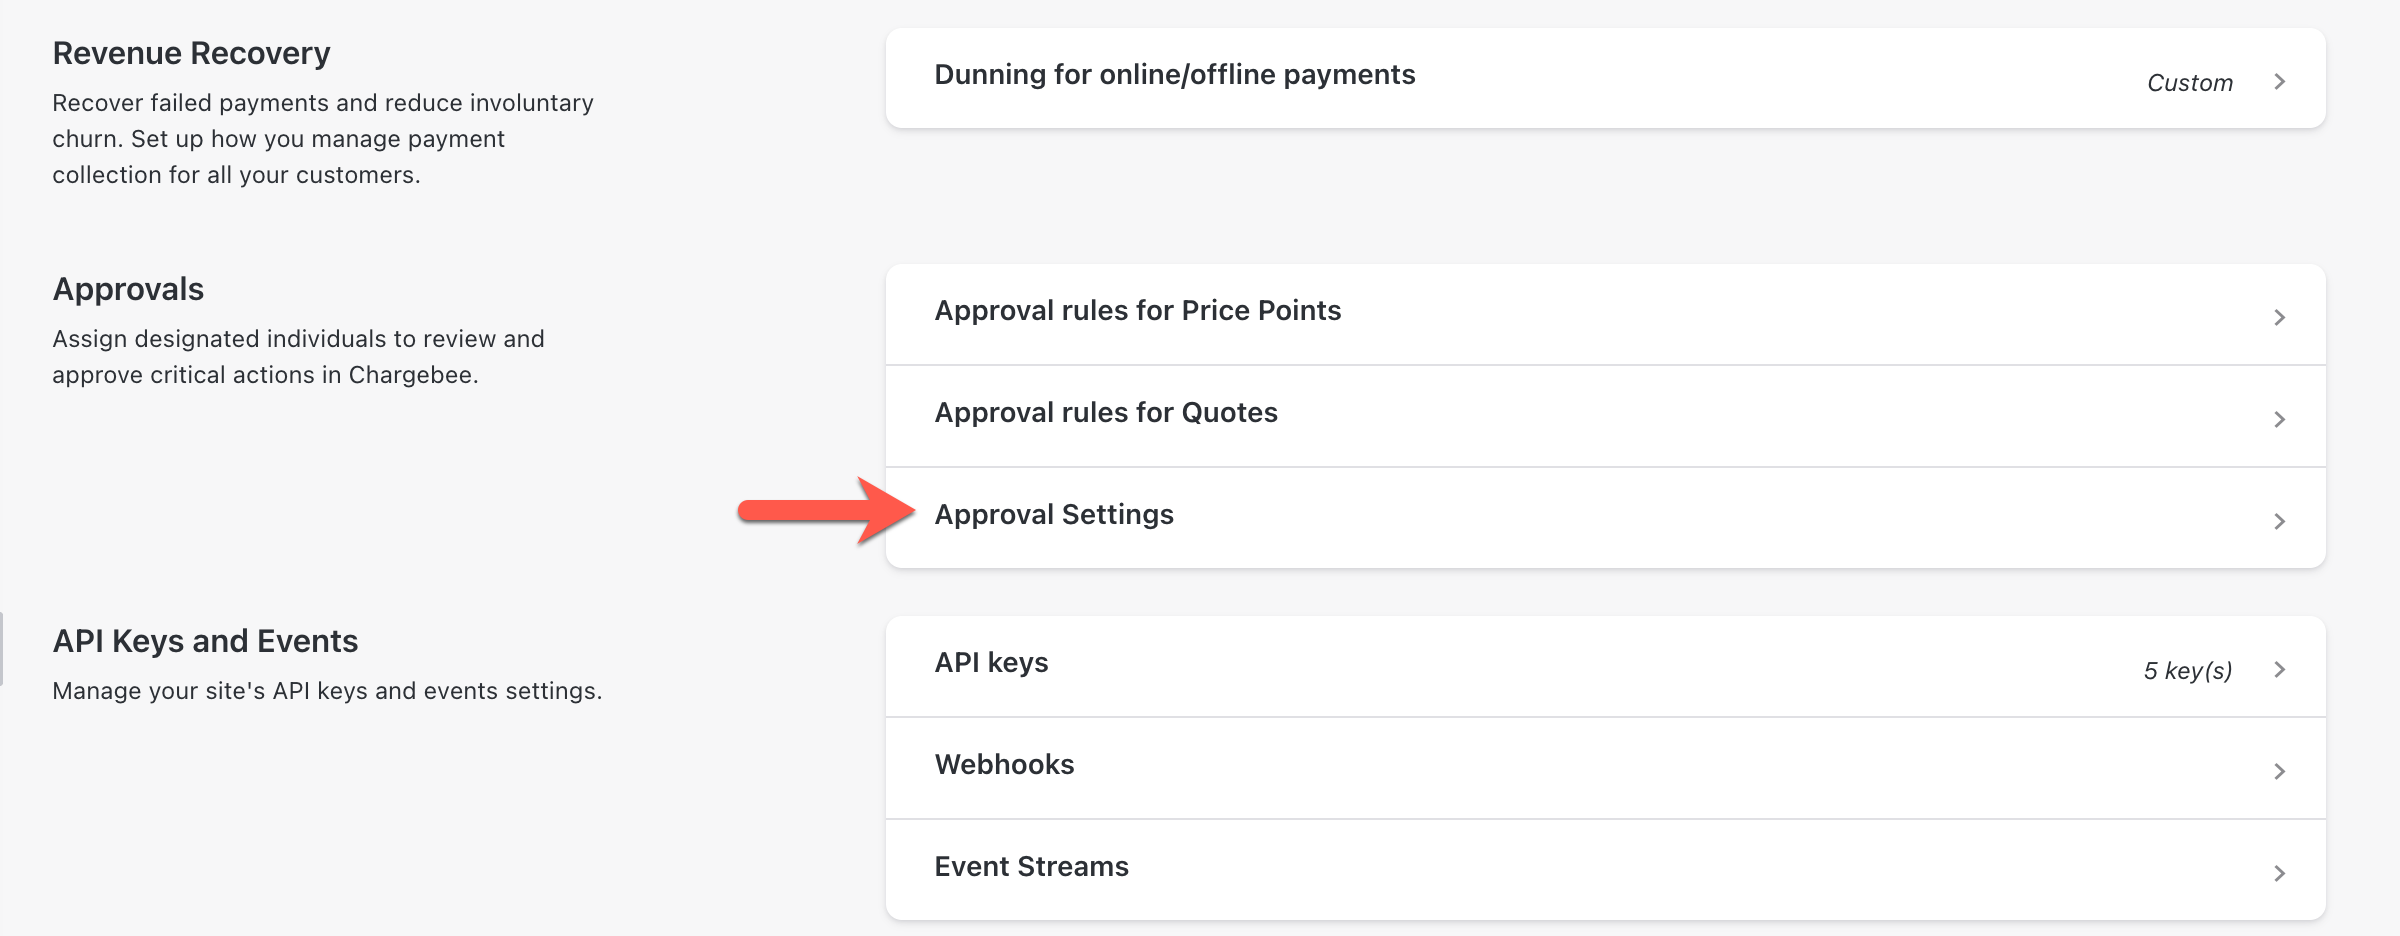Open Approval rules for Quotes
Image resolution: width=2400 pixels, height=936 pixels.
pos(1105,413)
